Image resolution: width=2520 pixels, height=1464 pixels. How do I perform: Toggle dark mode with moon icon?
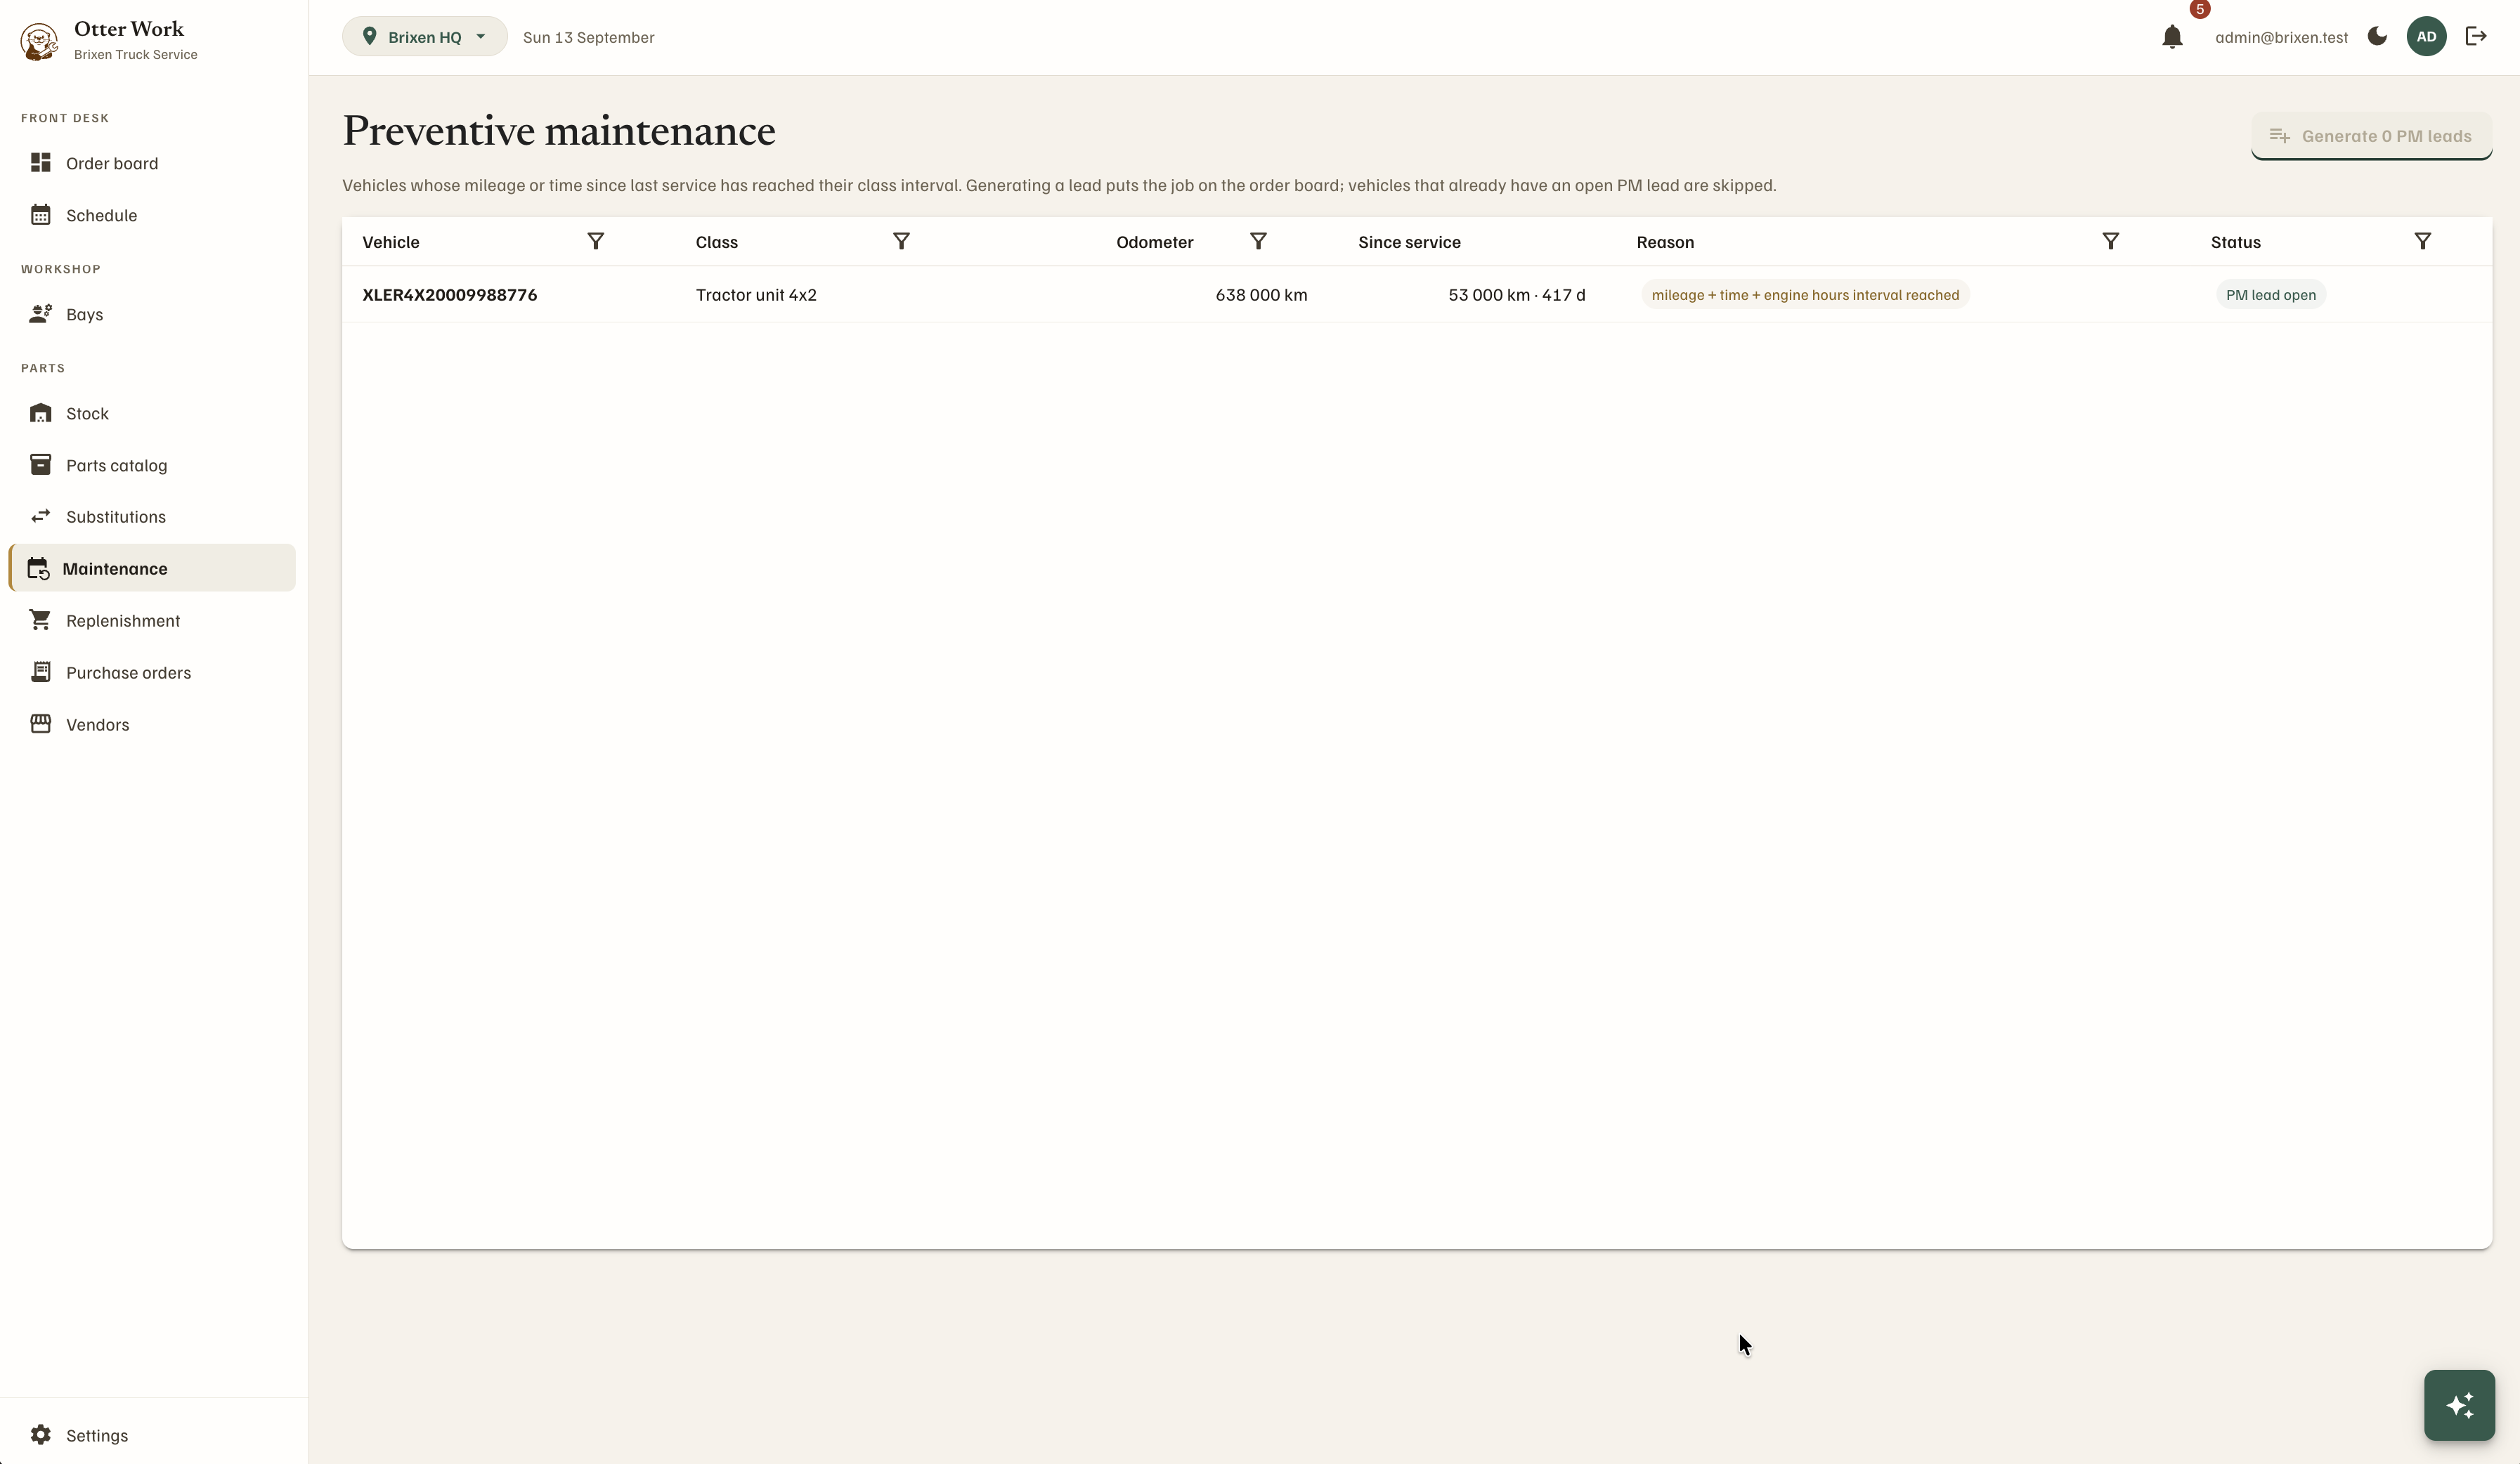tap(2378, 37)
